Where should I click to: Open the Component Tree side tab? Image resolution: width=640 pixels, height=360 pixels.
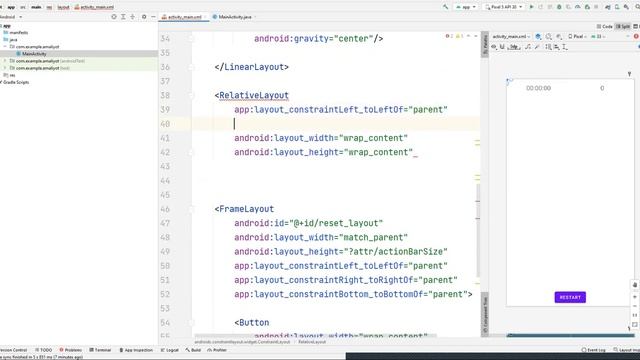click(x=485, y=314)
